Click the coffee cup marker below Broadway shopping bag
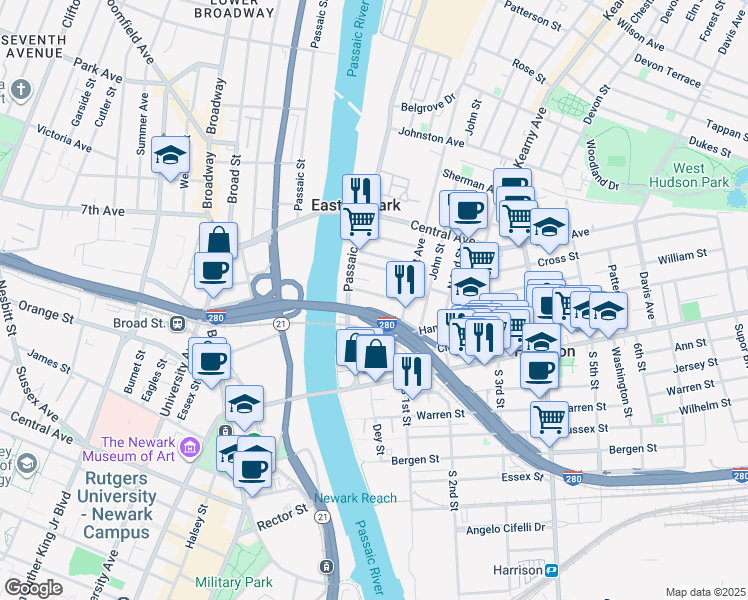 click(214, 272)
